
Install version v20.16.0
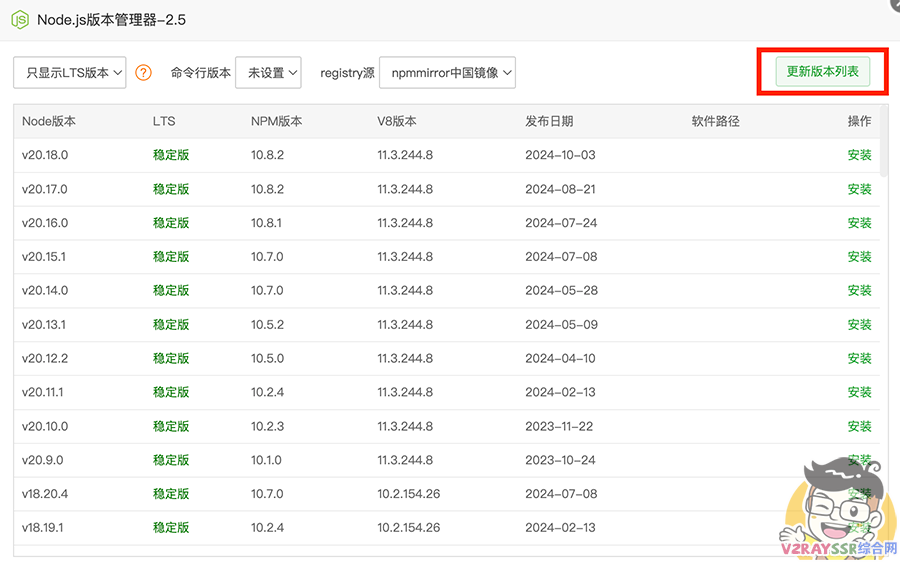click(x=859, y=223)
